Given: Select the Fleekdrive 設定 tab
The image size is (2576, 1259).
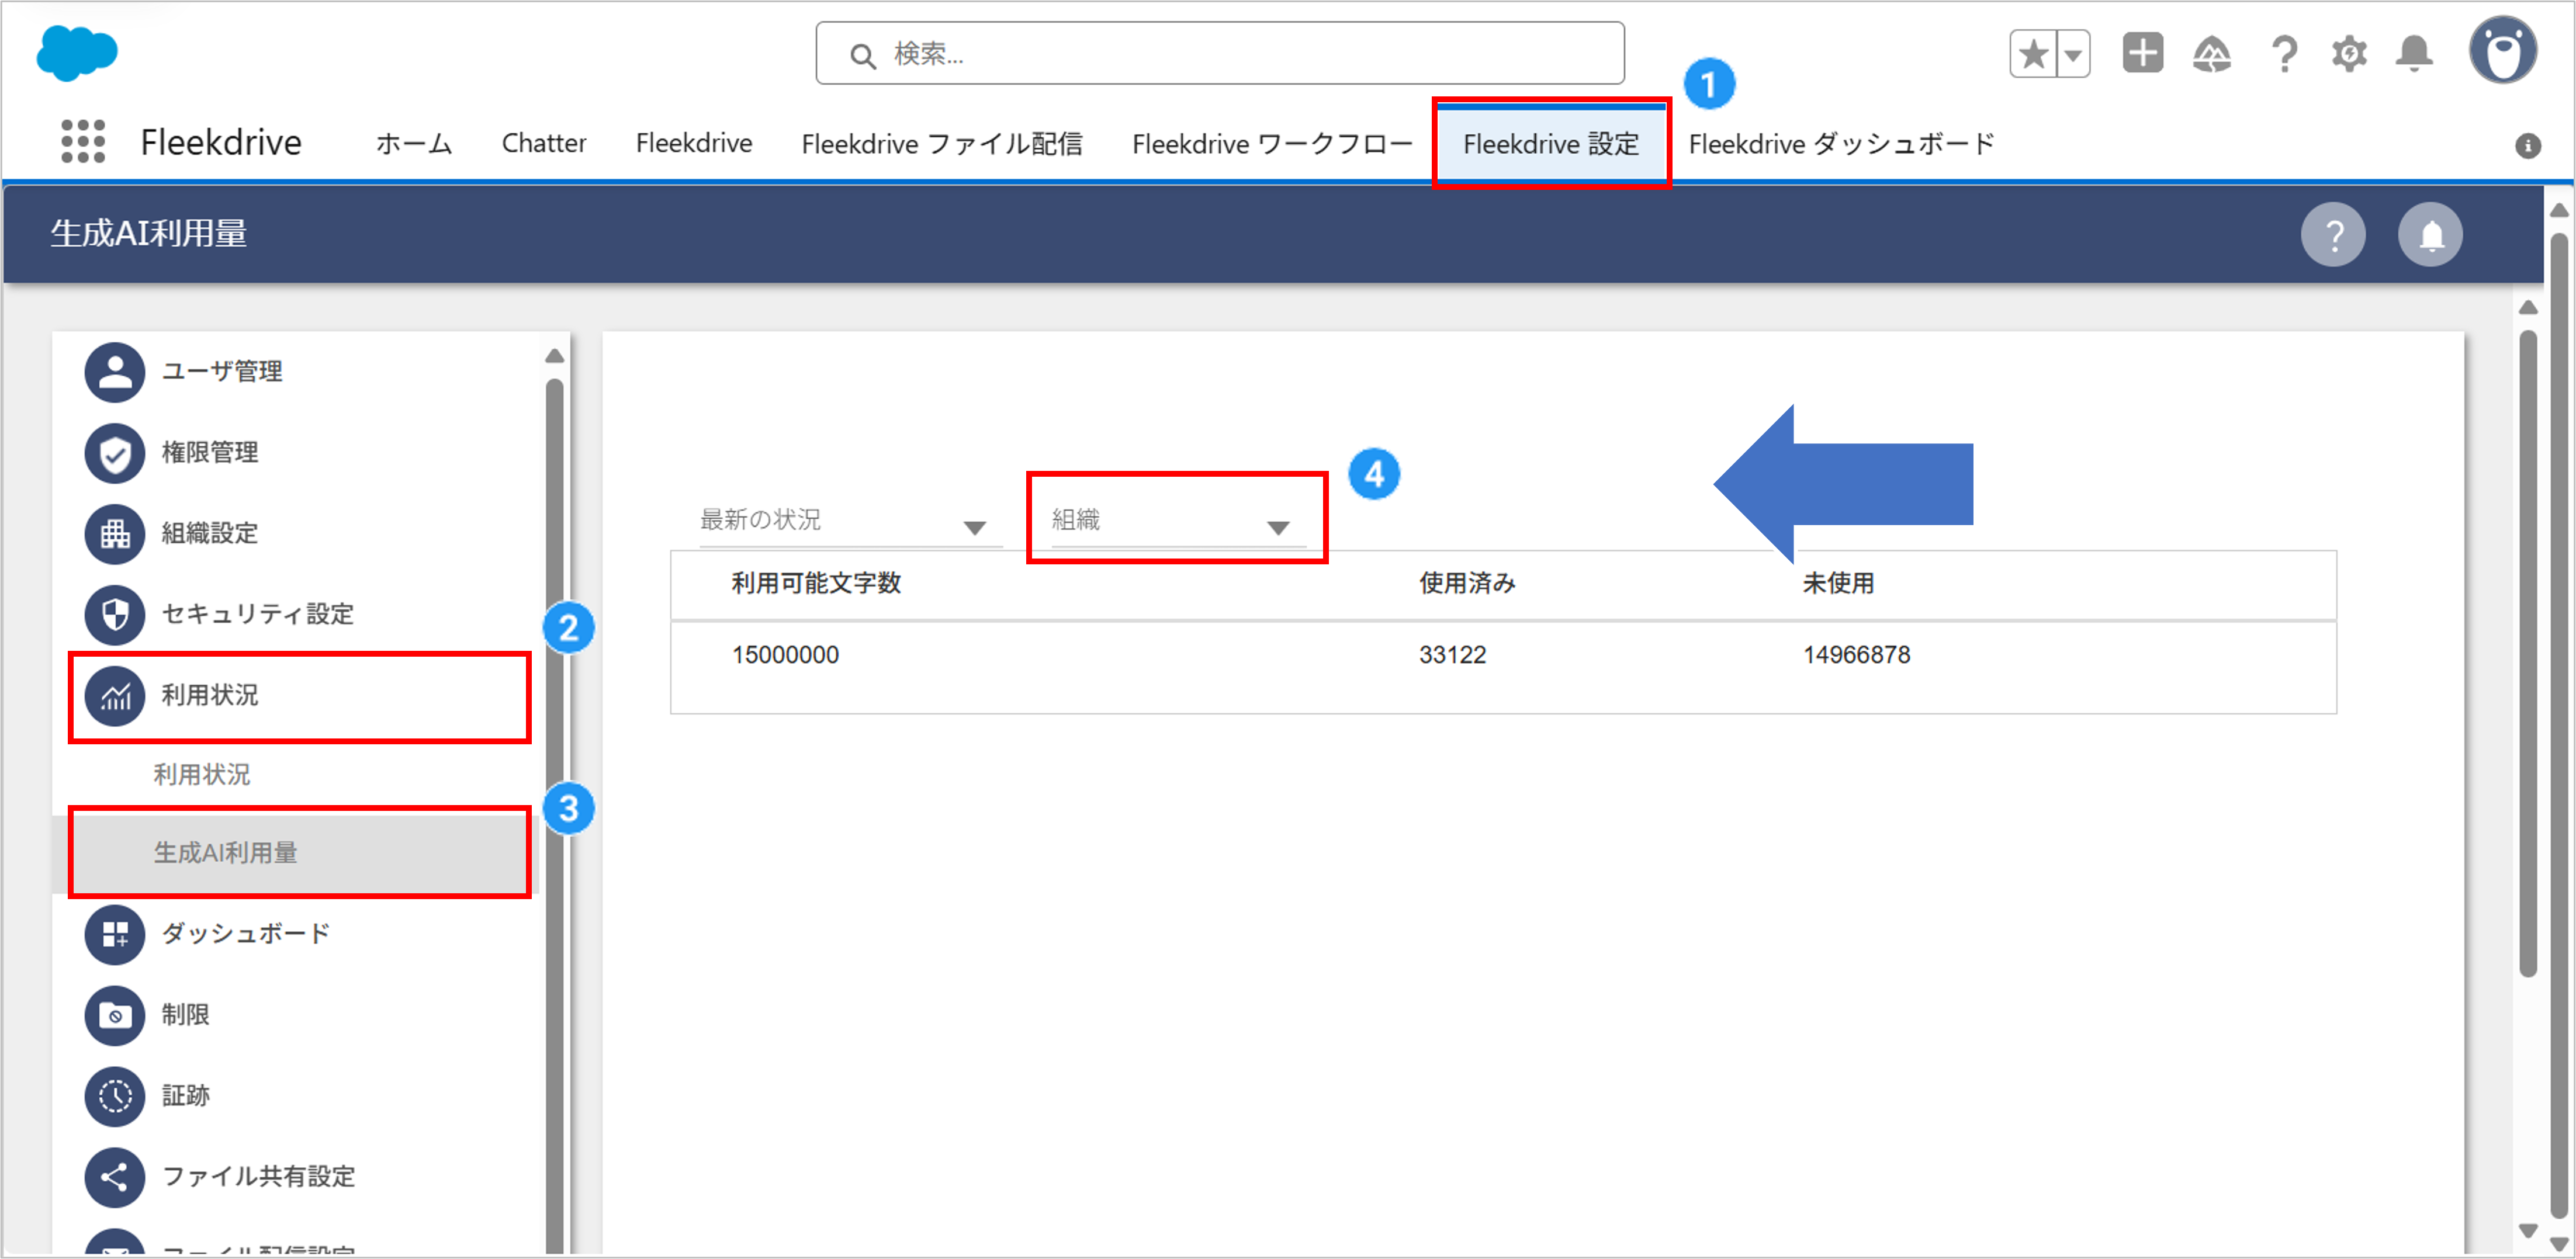Looking at the screenshot, I should (x=1551, y=144).
